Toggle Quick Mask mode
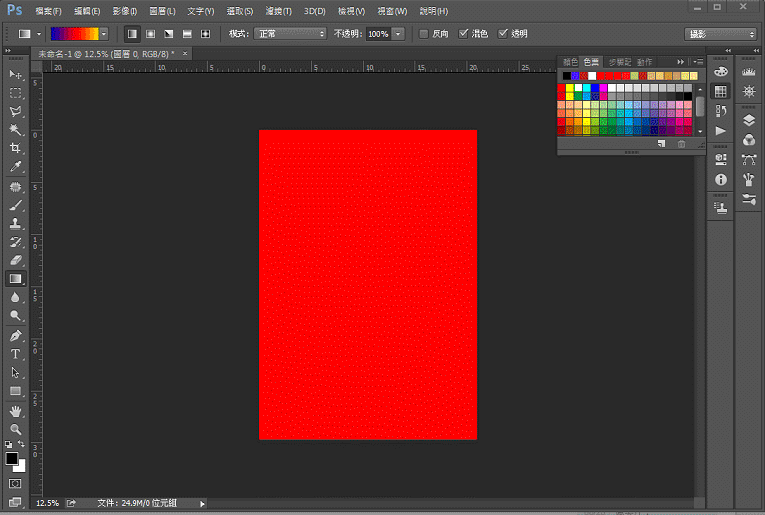The width and height of the screenshot is (765, 515). pos(15,483)
